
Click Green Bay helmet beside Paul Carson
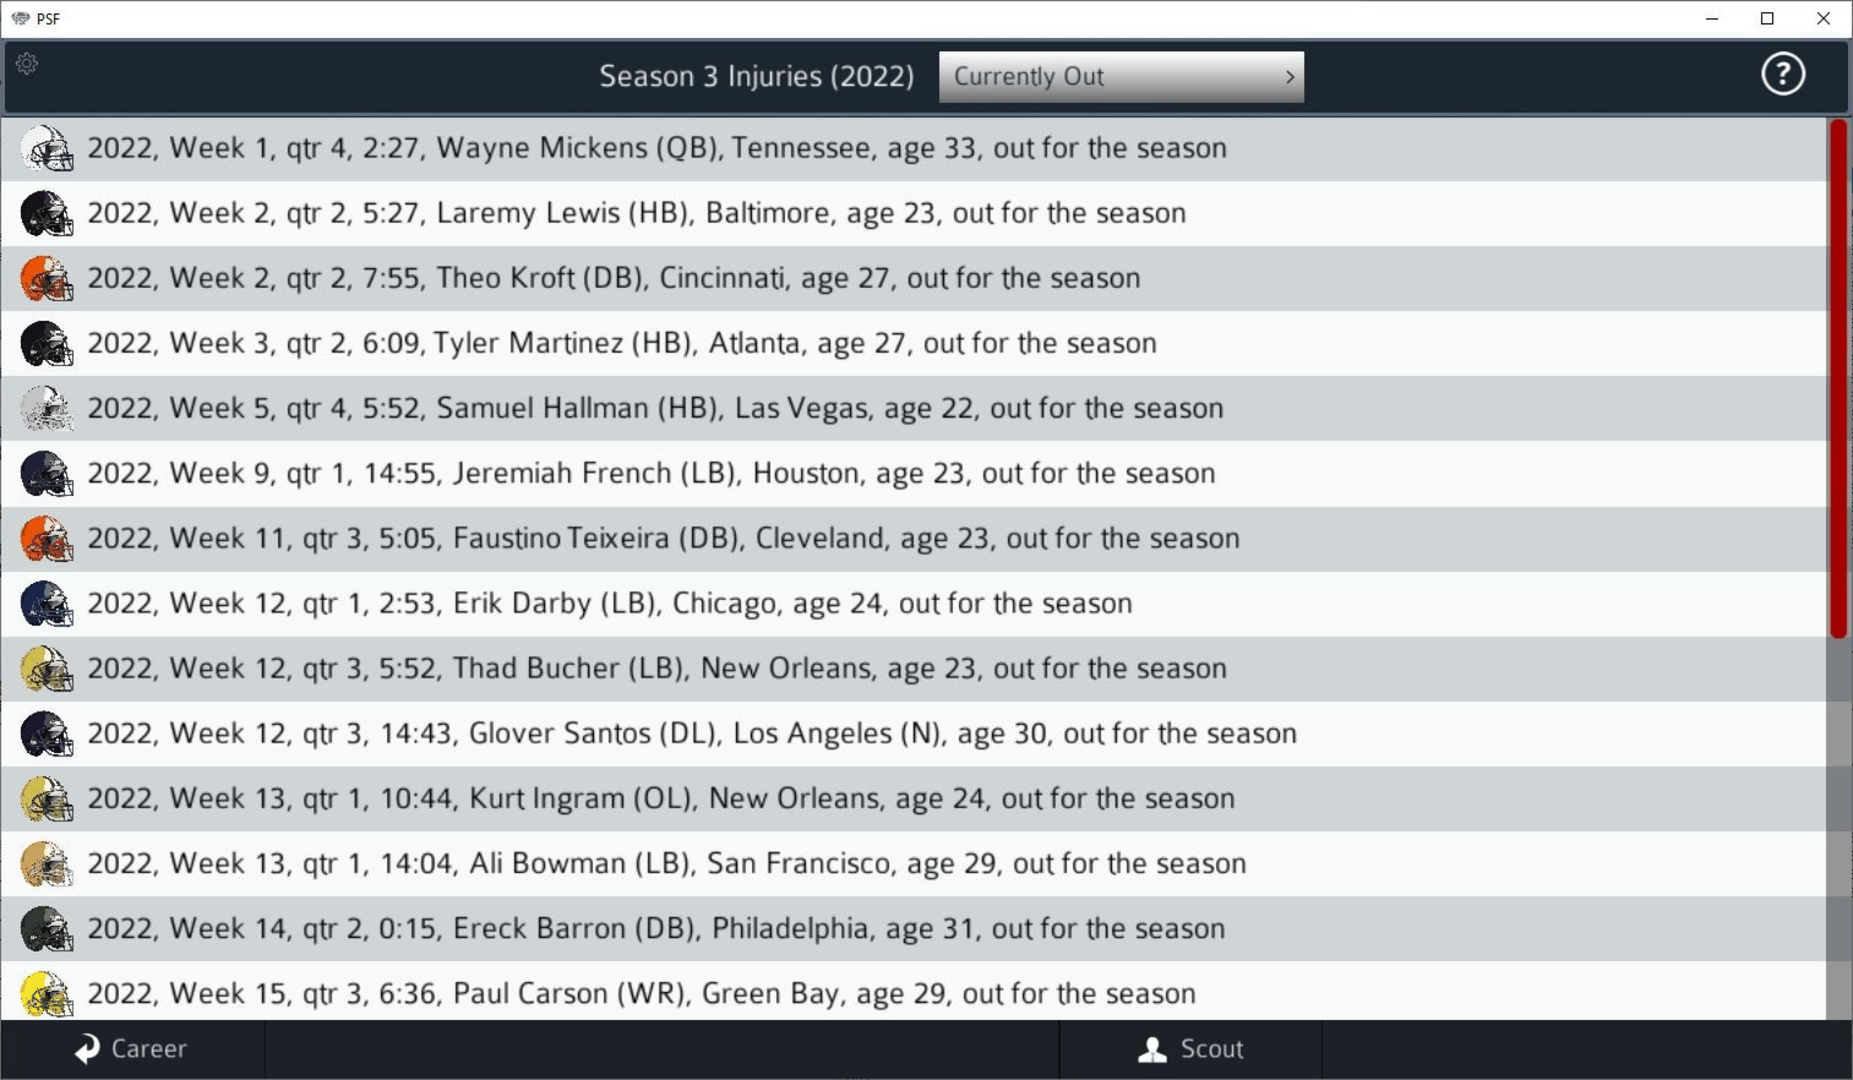[x=46, y=994]
